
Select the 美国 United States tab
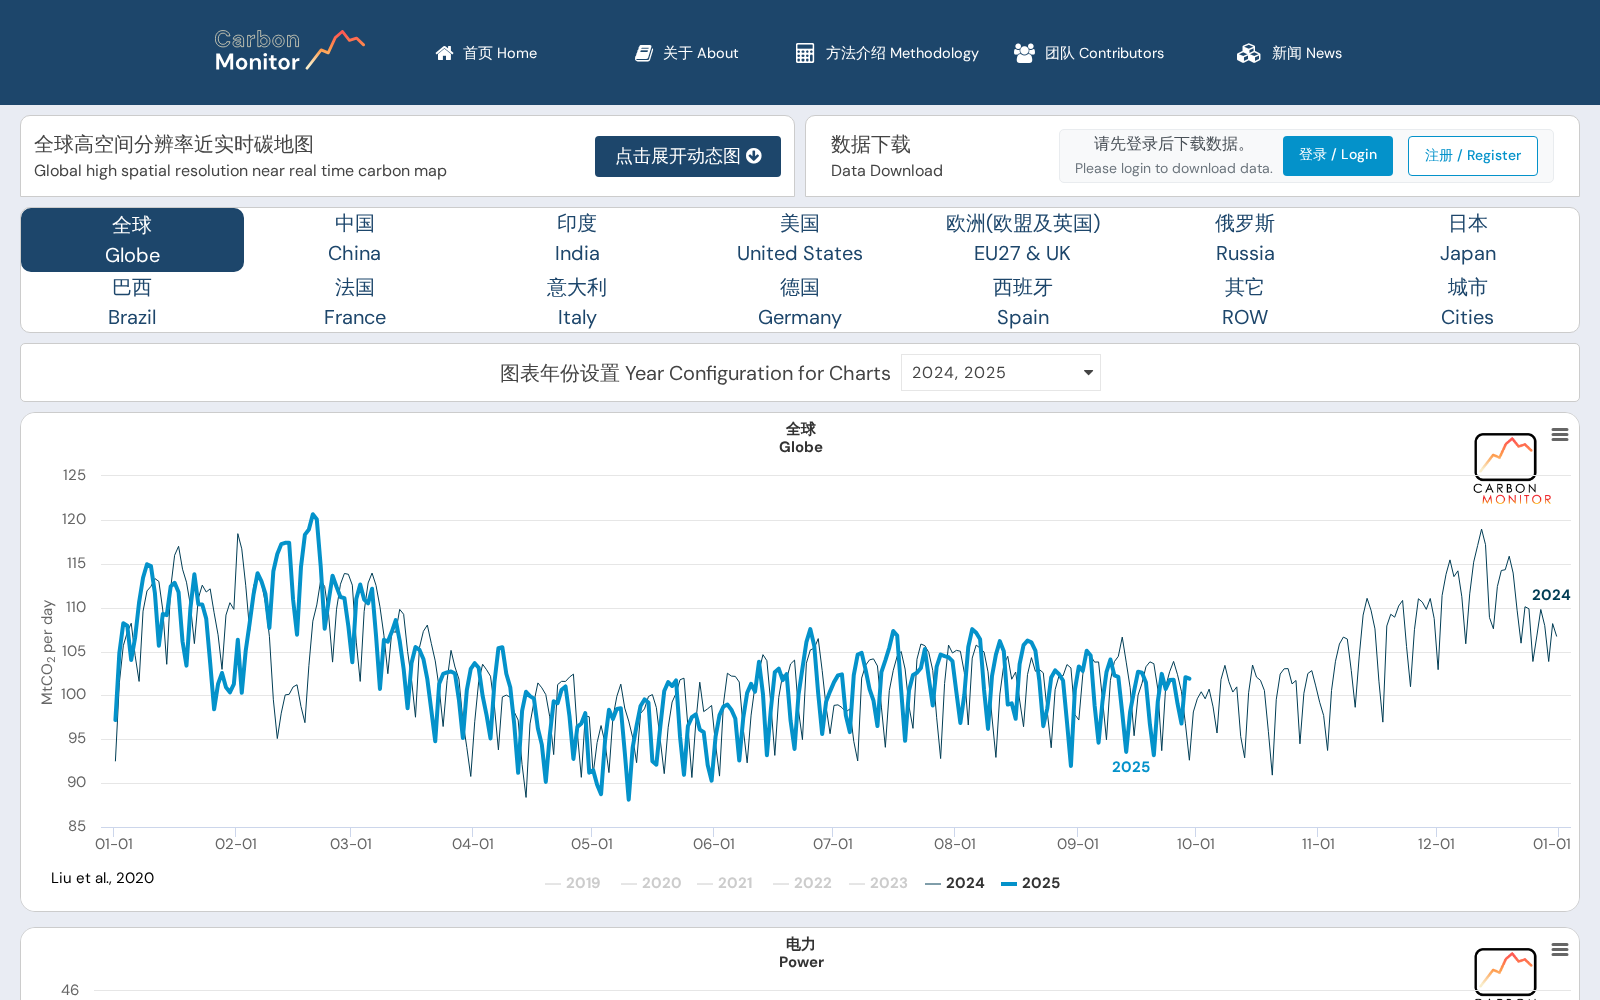[x=800, y=239]
